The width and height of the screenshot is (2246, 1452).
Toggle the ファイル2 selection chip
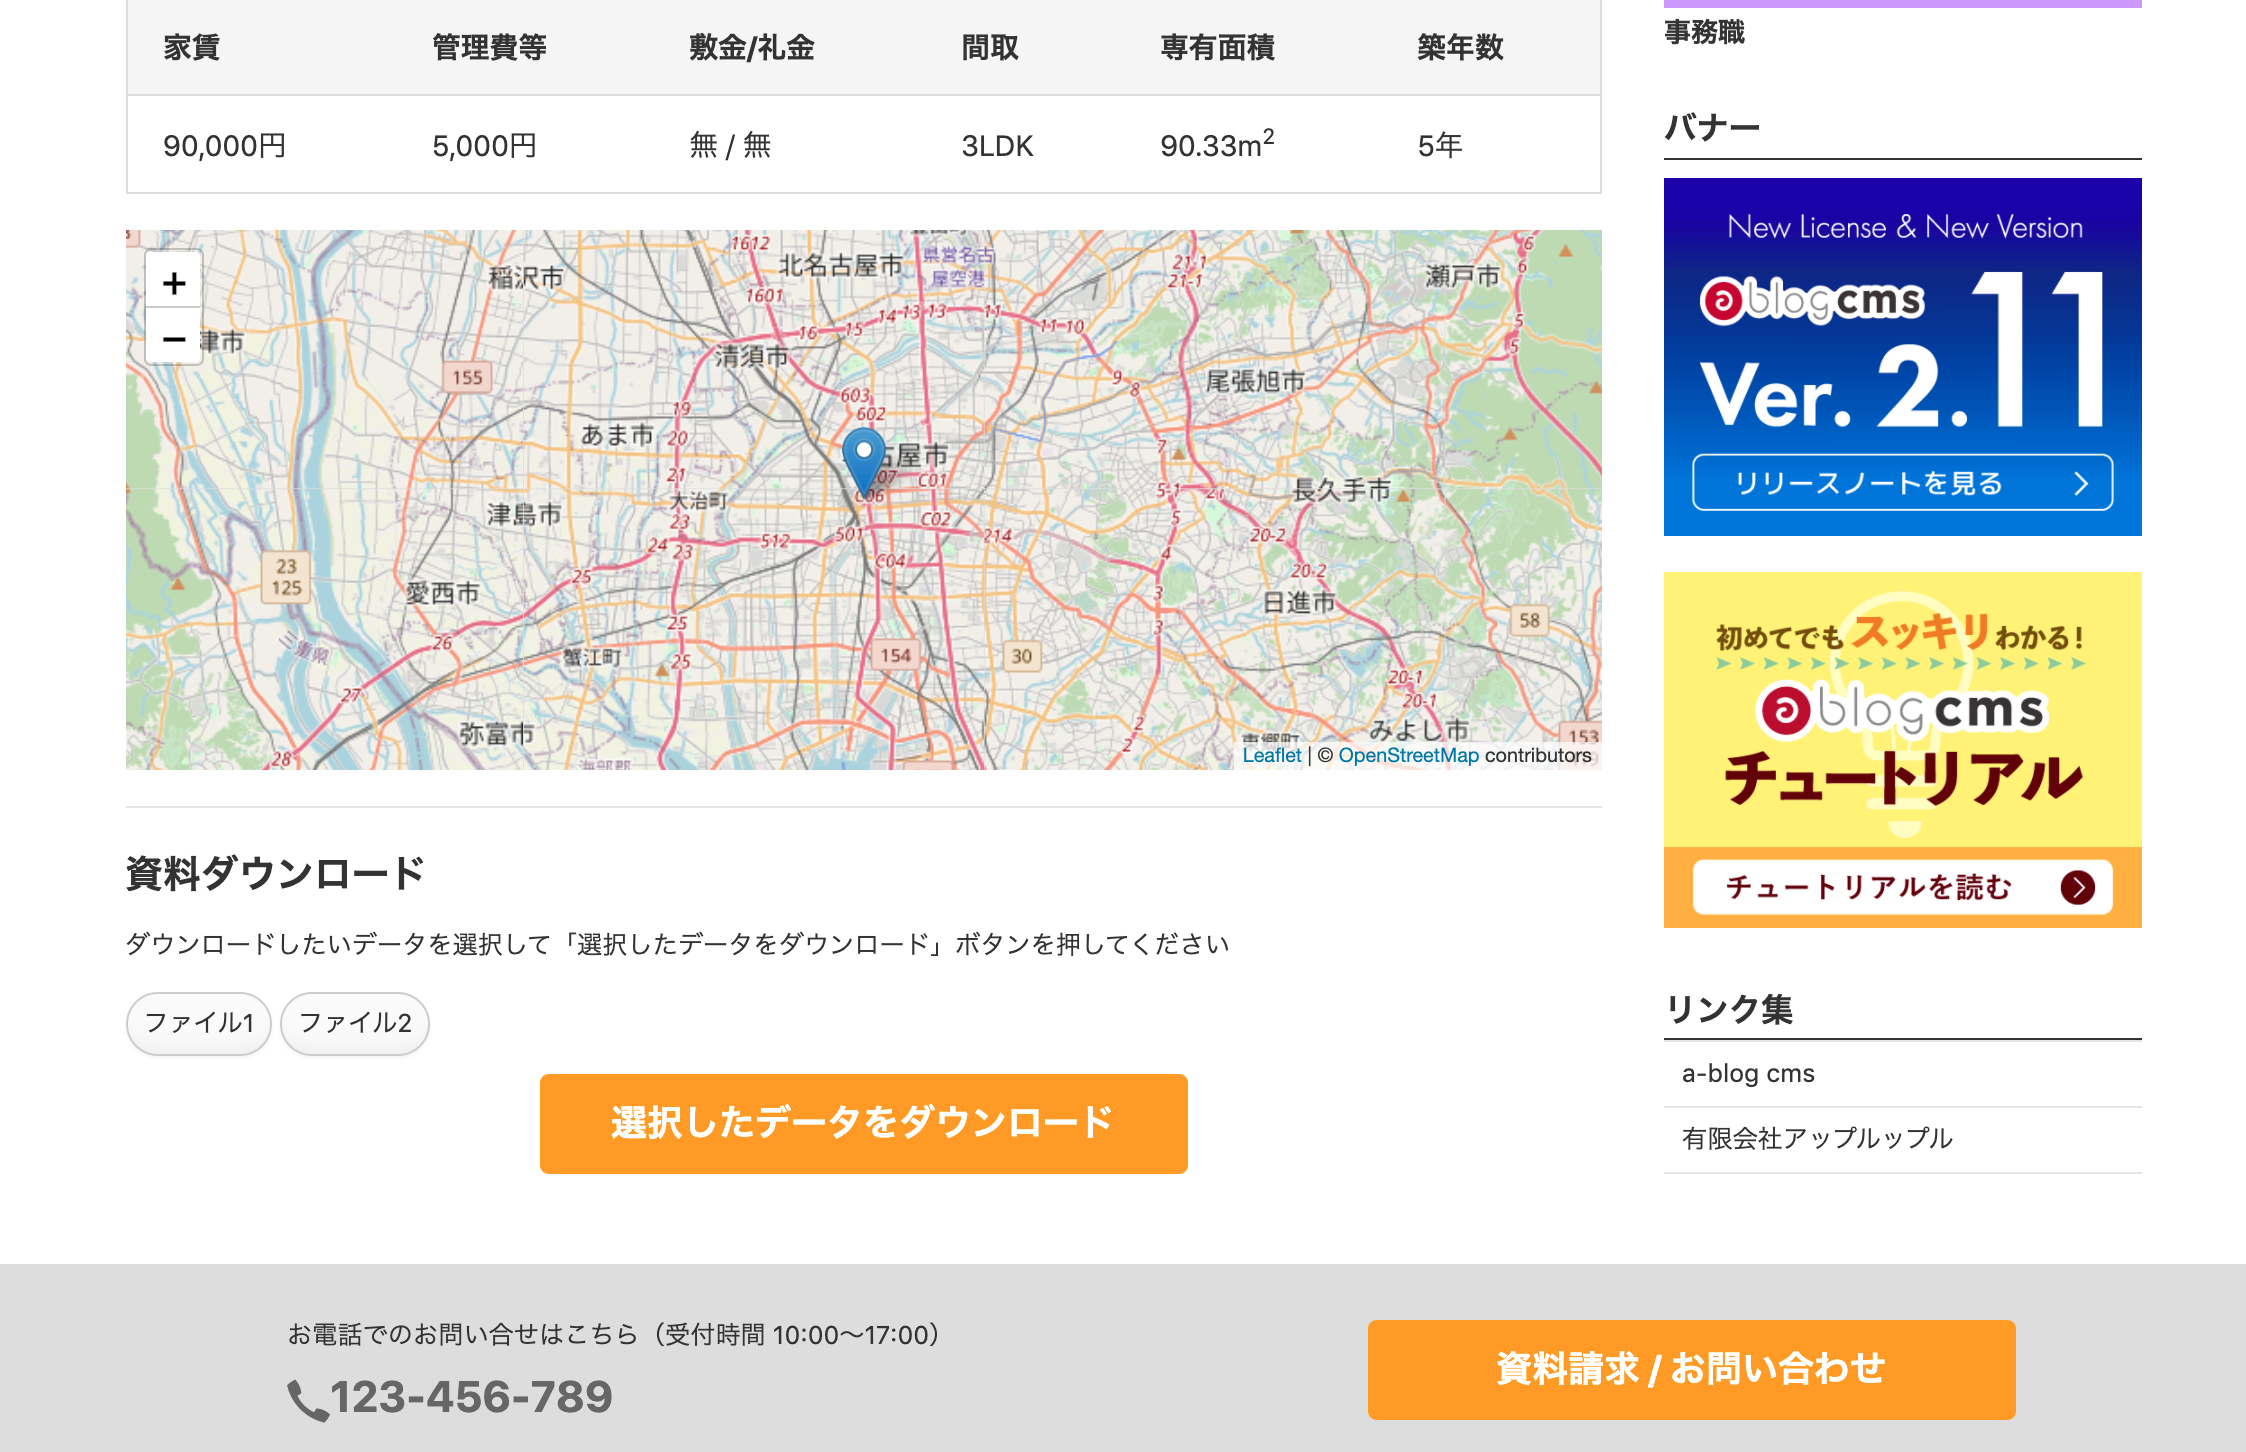[x=355, y=1023]
